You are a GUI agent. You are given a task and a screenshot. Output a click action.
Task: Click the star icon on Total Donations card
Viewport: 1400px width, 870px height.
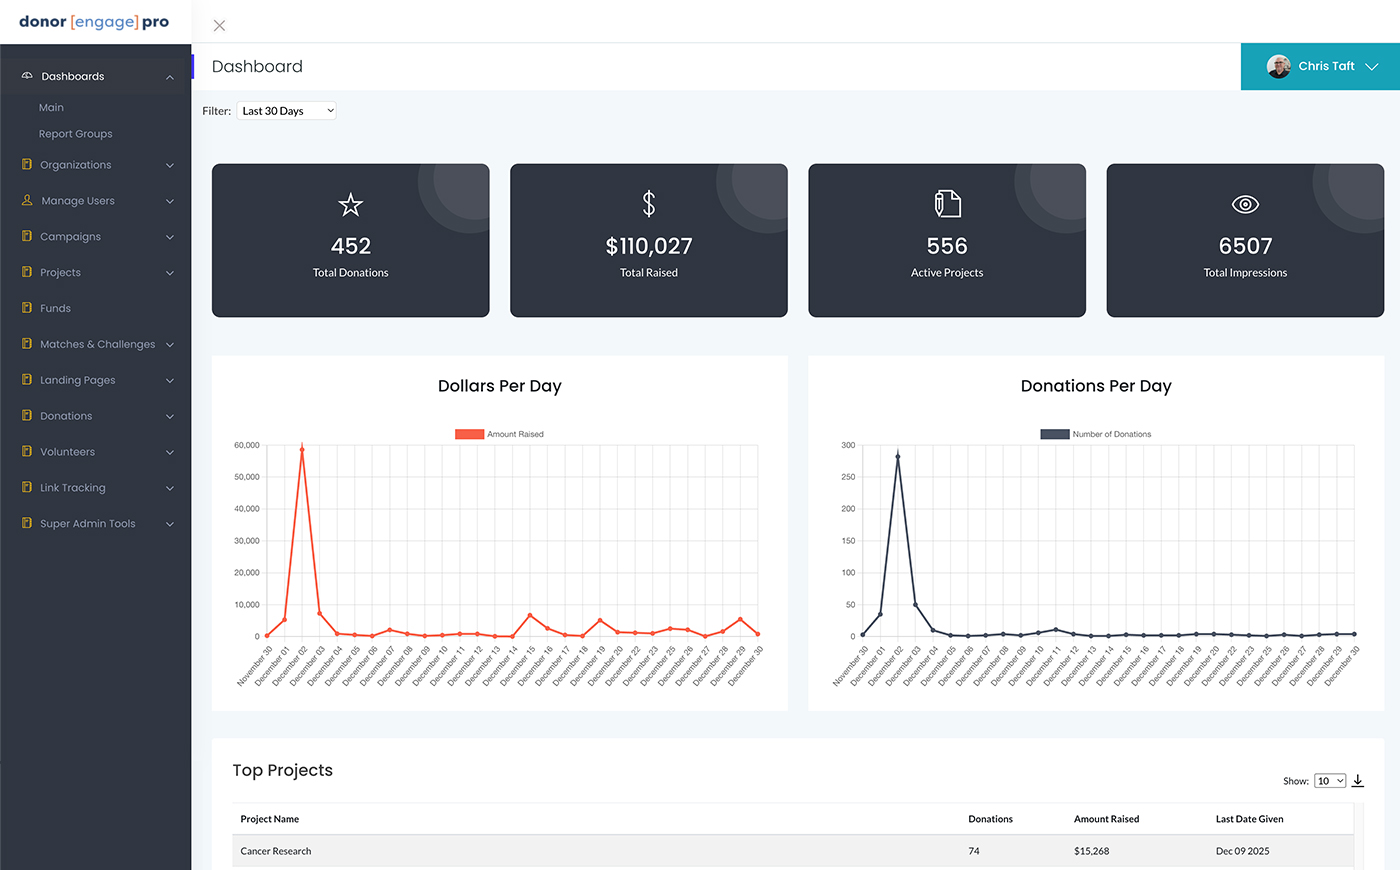350,205
